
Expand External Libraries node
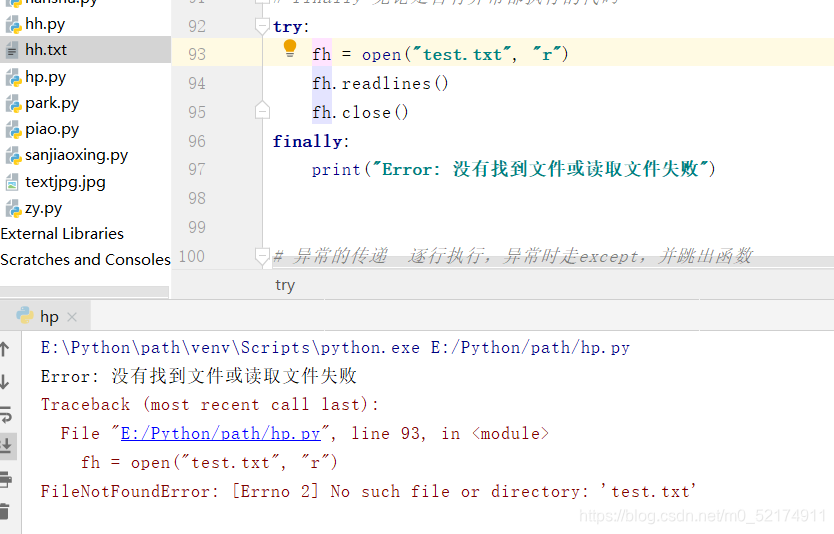[62, 233]
